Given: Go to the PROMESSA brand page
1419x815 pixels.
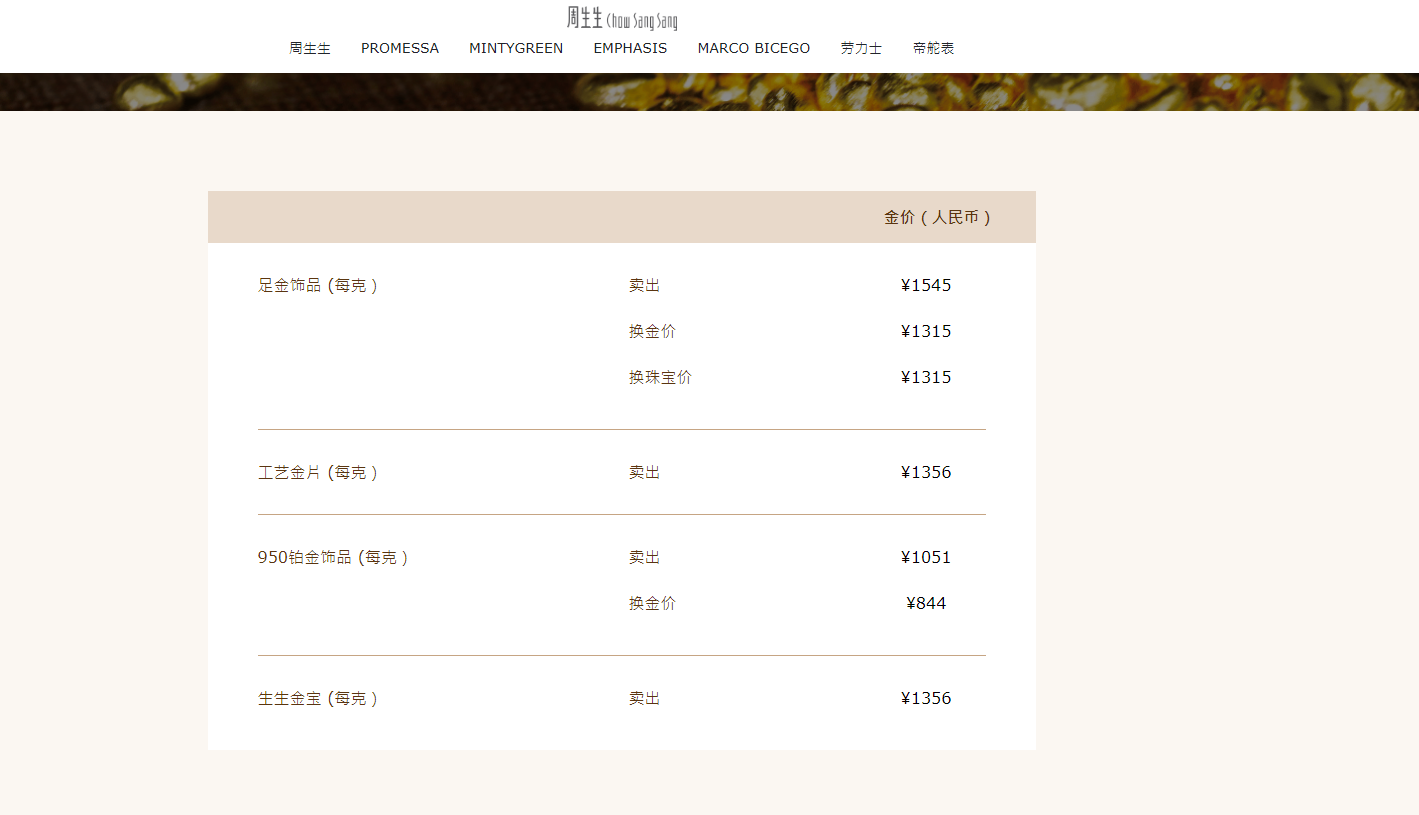Looking at the screenshot, I should click(x=400, y=48).
